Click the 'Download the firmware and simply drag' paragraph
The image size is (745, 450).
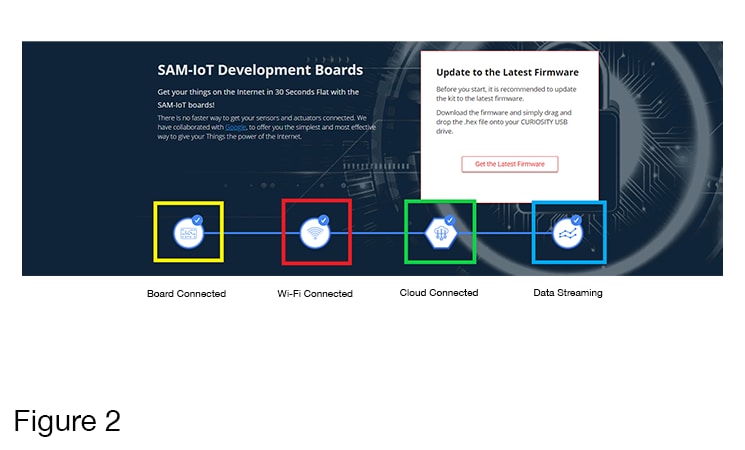click(504, 122)
